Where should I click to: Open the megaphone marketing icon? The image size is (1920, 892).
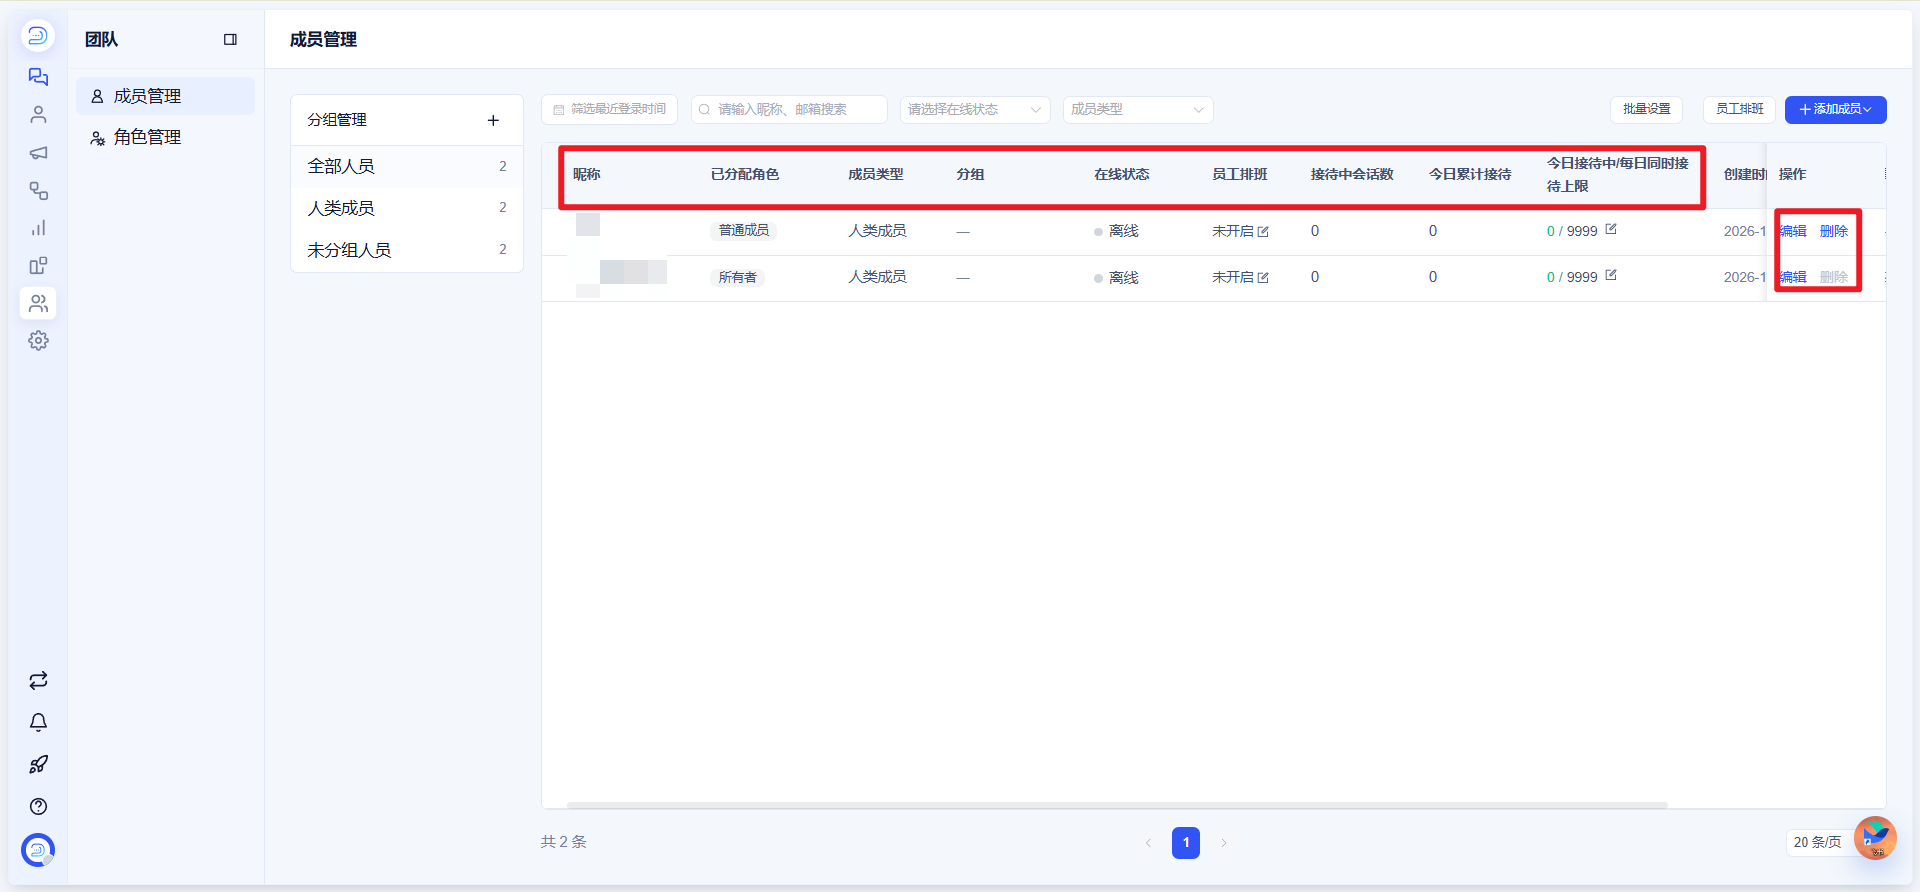[x=38, y=153]
